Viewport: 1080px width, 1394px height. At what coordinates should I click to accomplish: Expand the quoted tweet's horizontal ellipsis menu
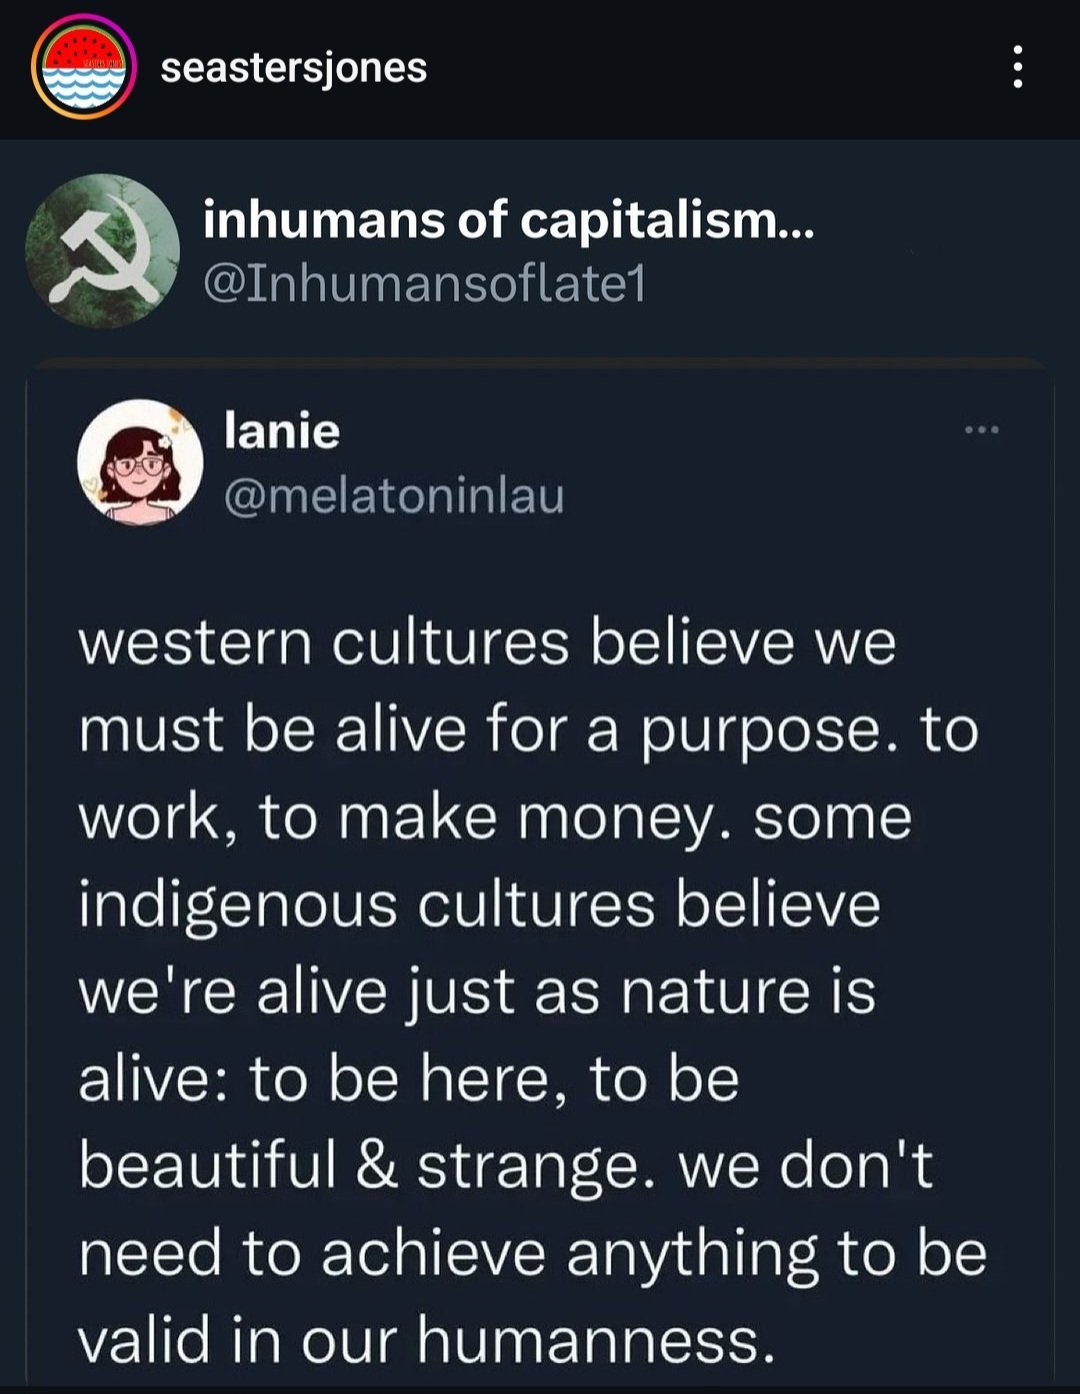click(981, 431)
